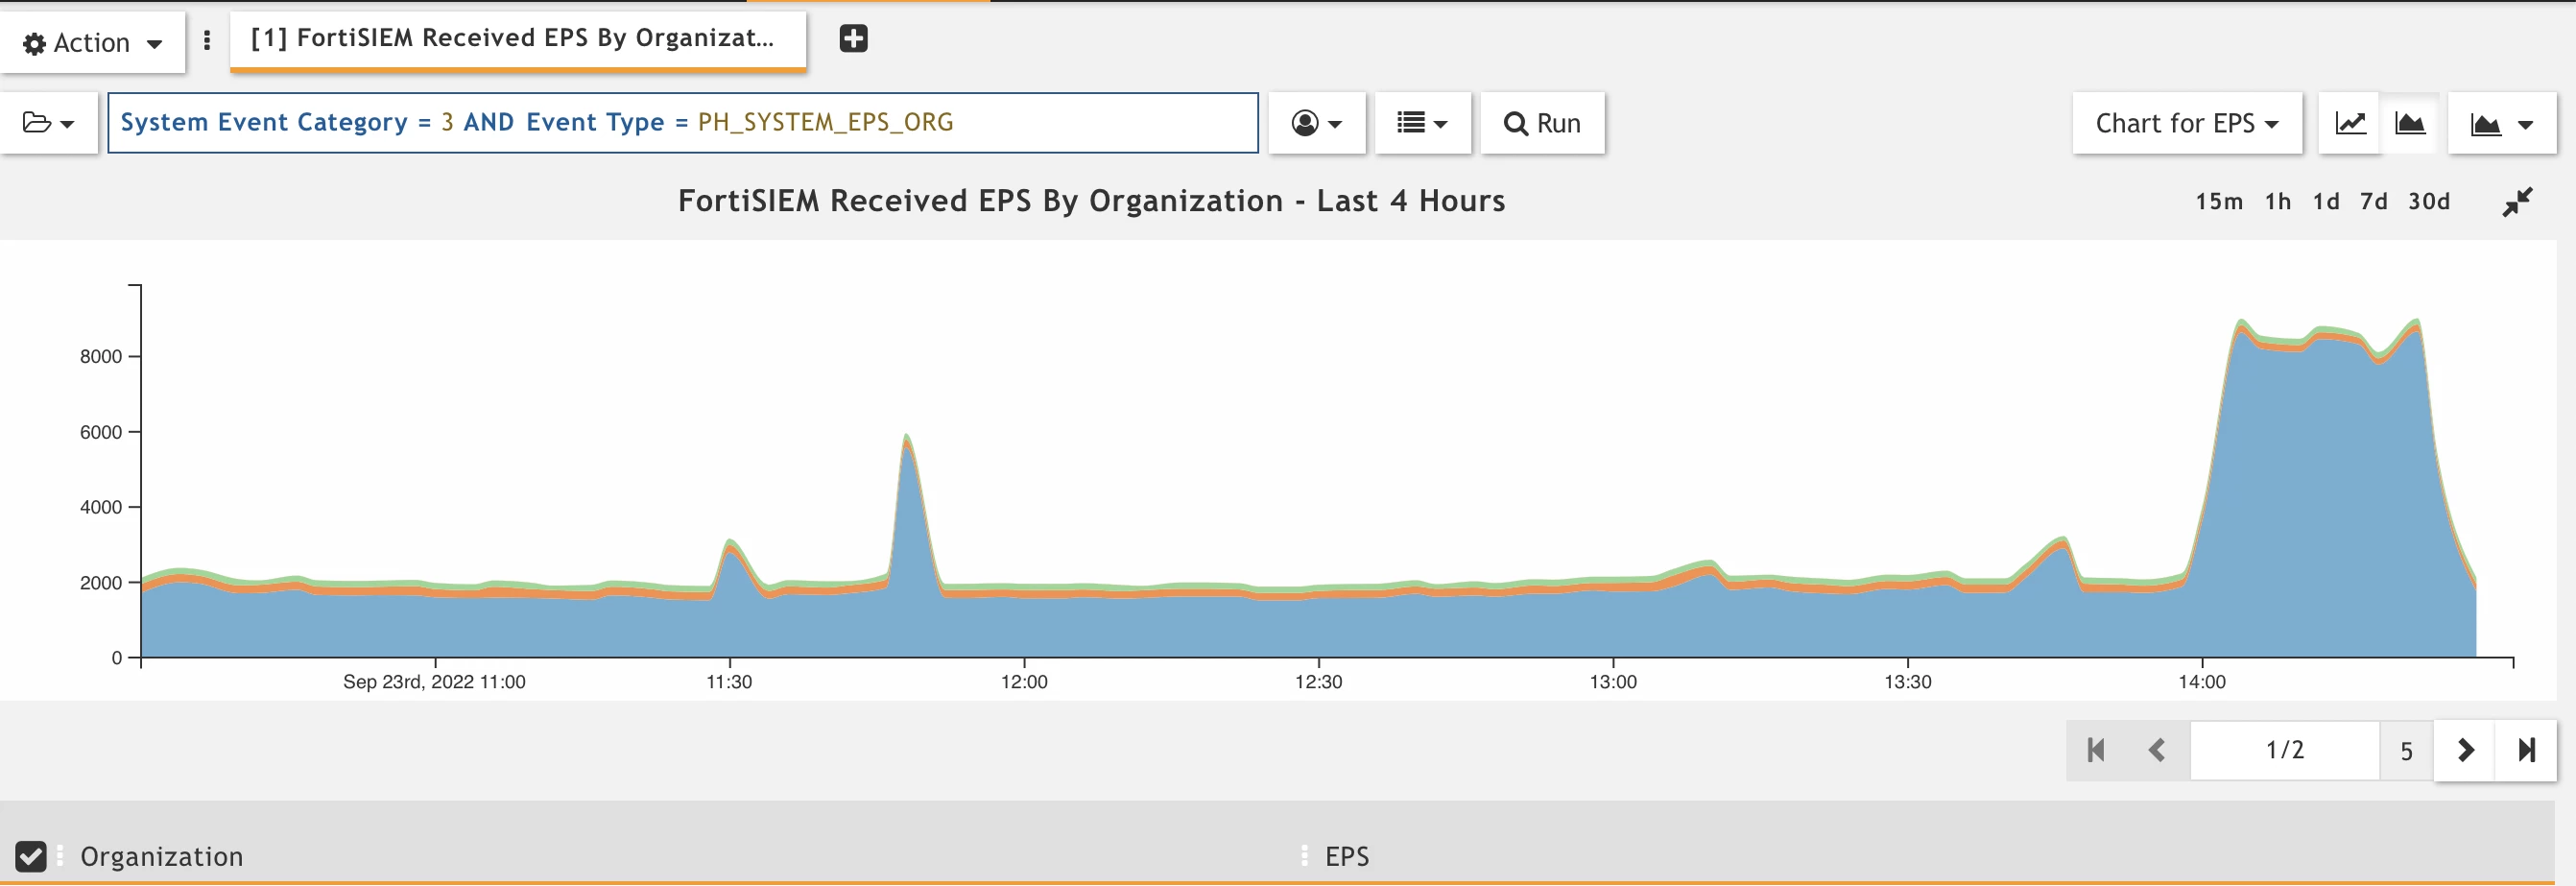Select the area chart view icon

[x=2410, y=123]
